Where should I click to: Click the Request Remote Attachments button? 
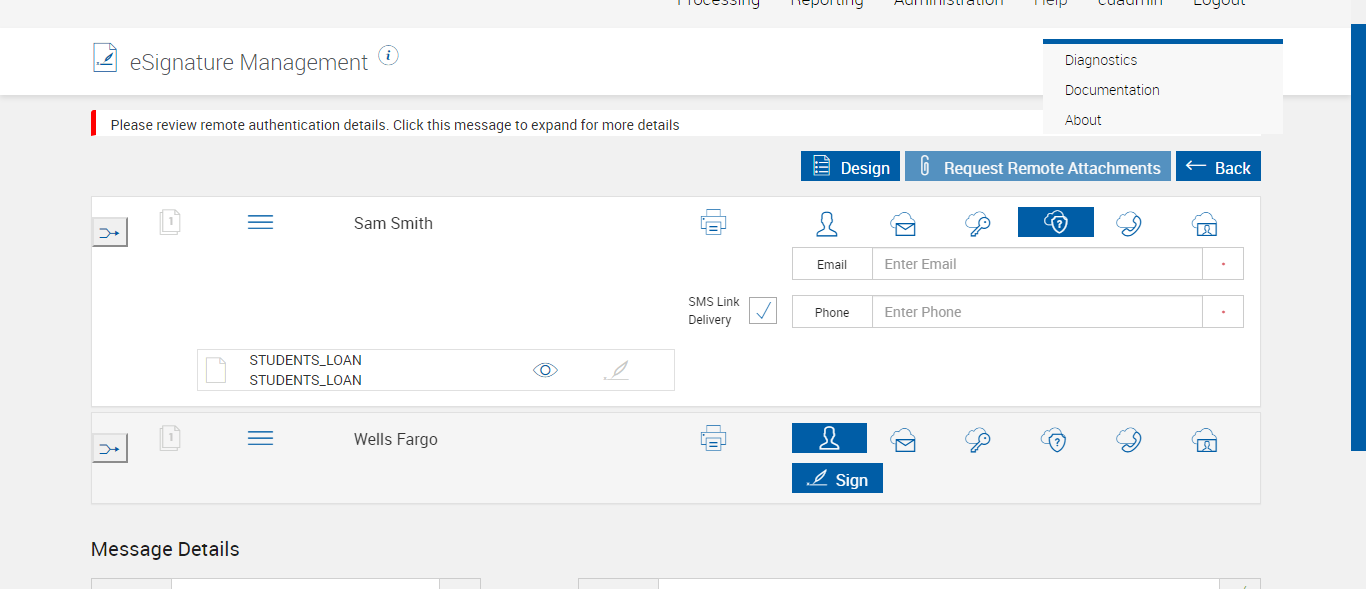pos(1038,167)
